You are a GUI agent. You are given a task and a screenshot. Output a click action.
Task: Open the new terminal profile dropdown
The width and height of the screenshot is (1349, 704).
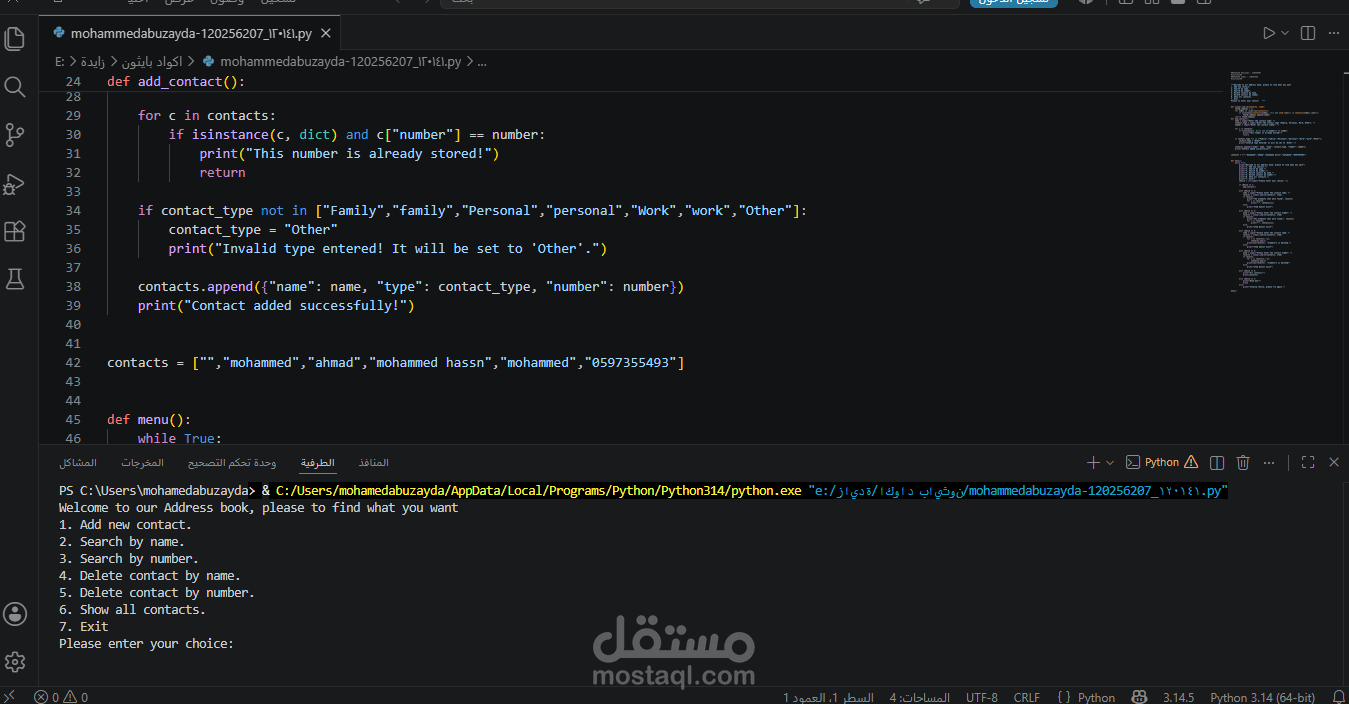1110,463
